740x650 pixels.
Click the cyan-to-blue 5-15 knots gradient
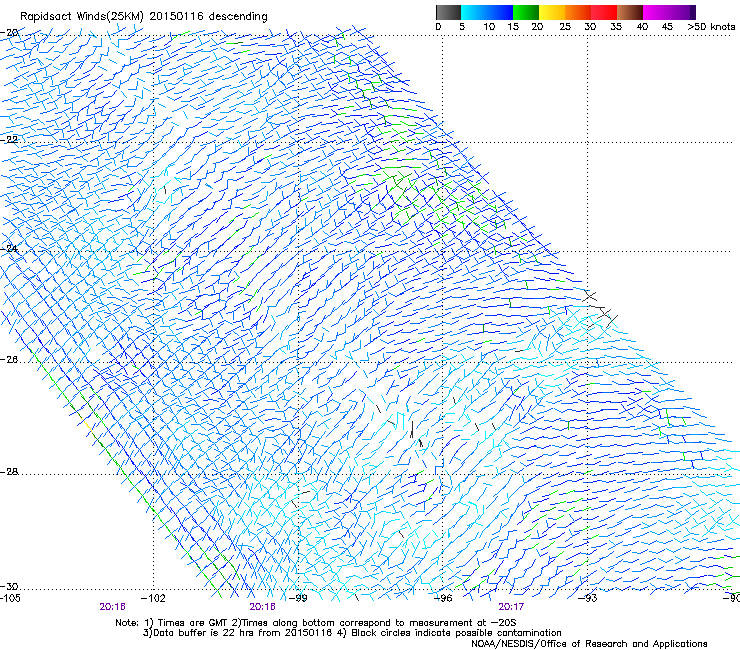tap(487, 12)
